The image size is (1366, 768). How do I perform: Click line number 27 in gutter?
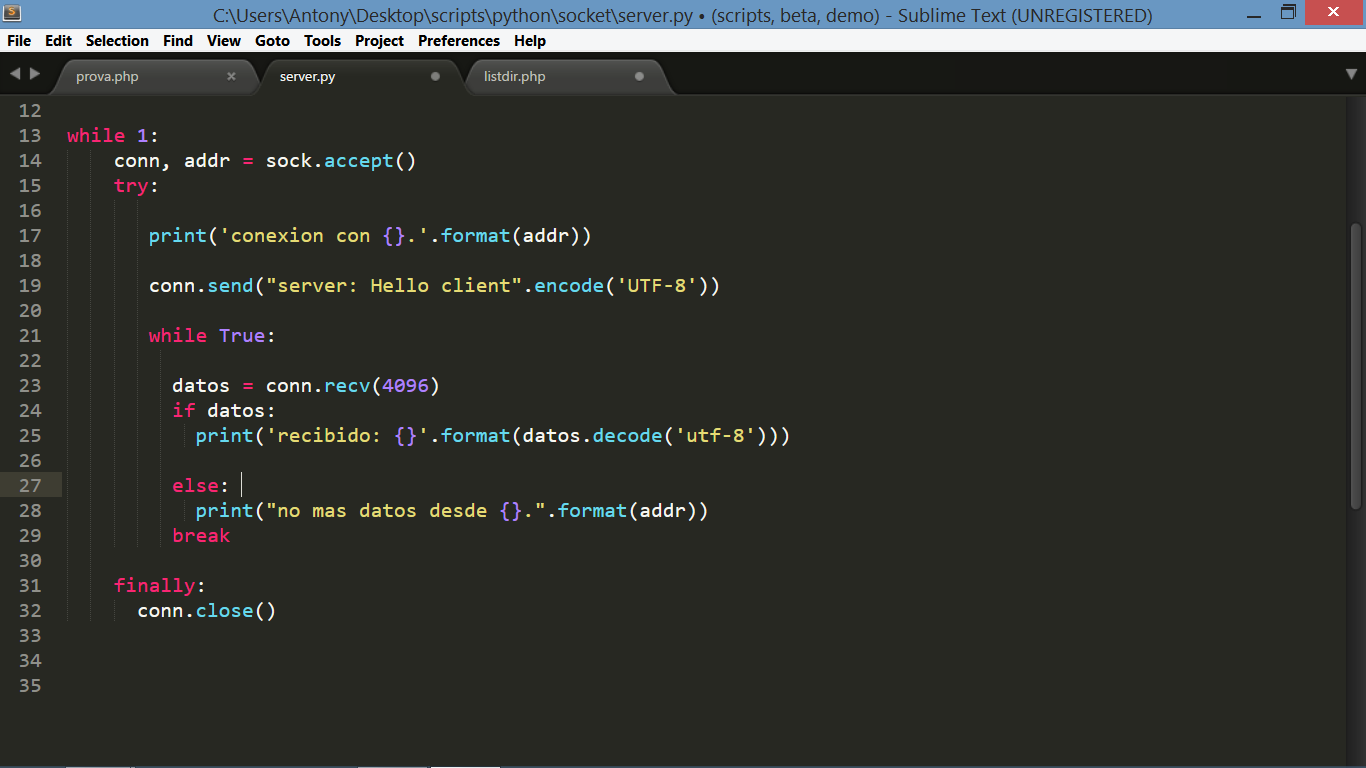coord(30,486)
